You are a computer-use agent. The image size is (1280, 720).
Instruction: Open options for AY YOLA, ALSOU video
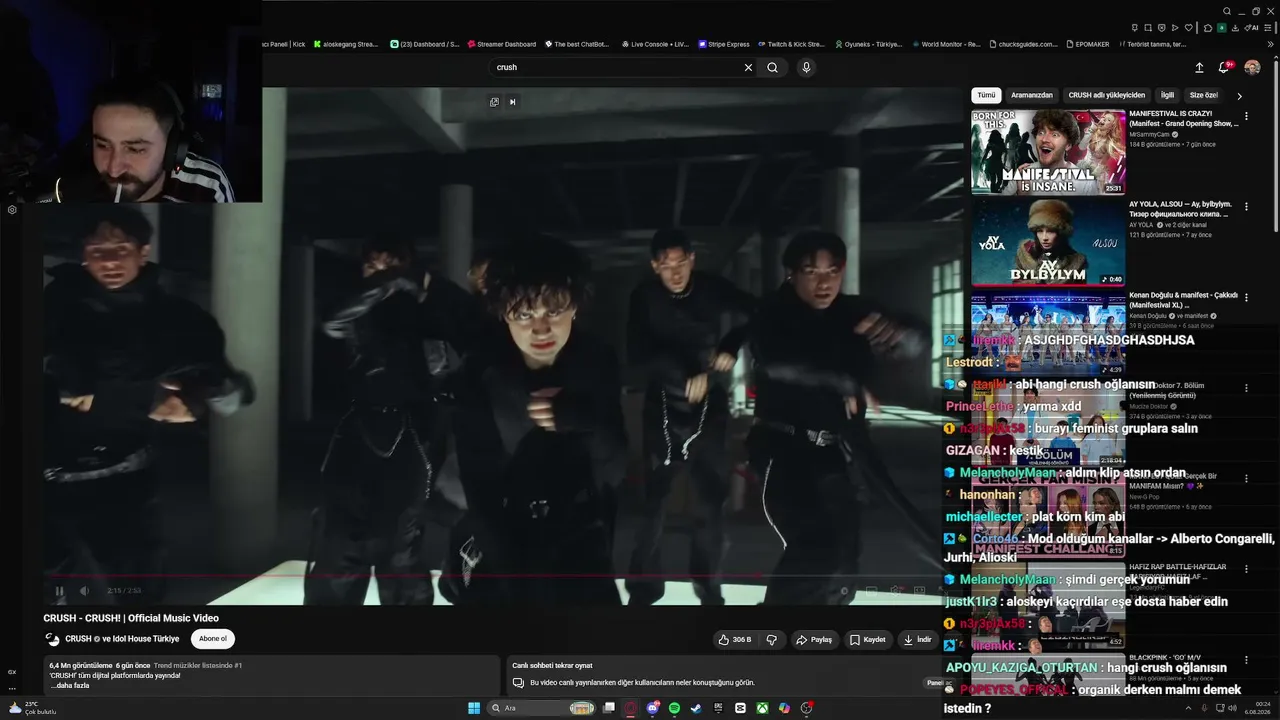(x=1246, y=208)
